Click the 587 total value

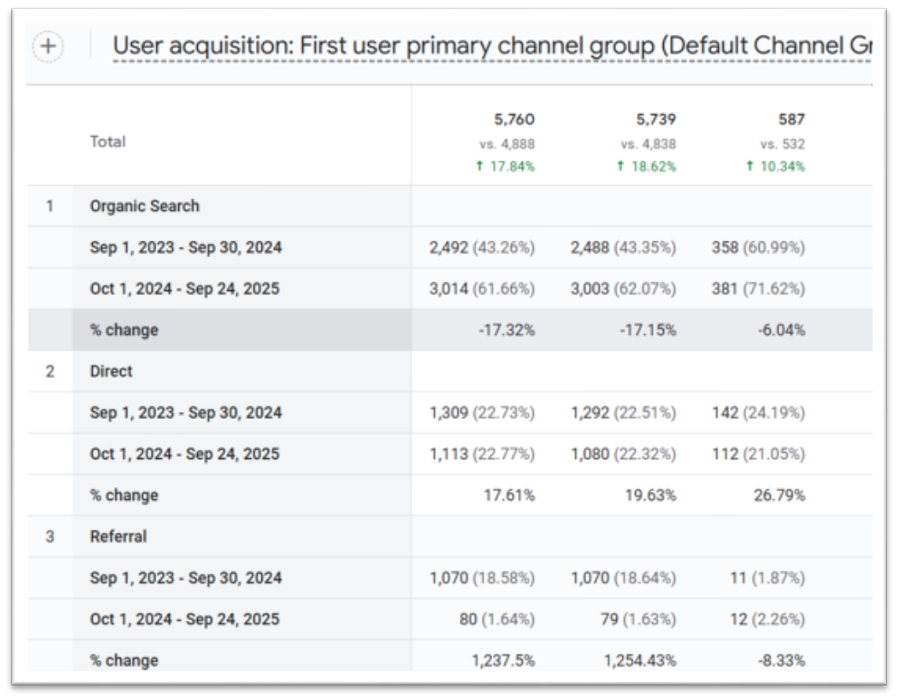[791, 120]
